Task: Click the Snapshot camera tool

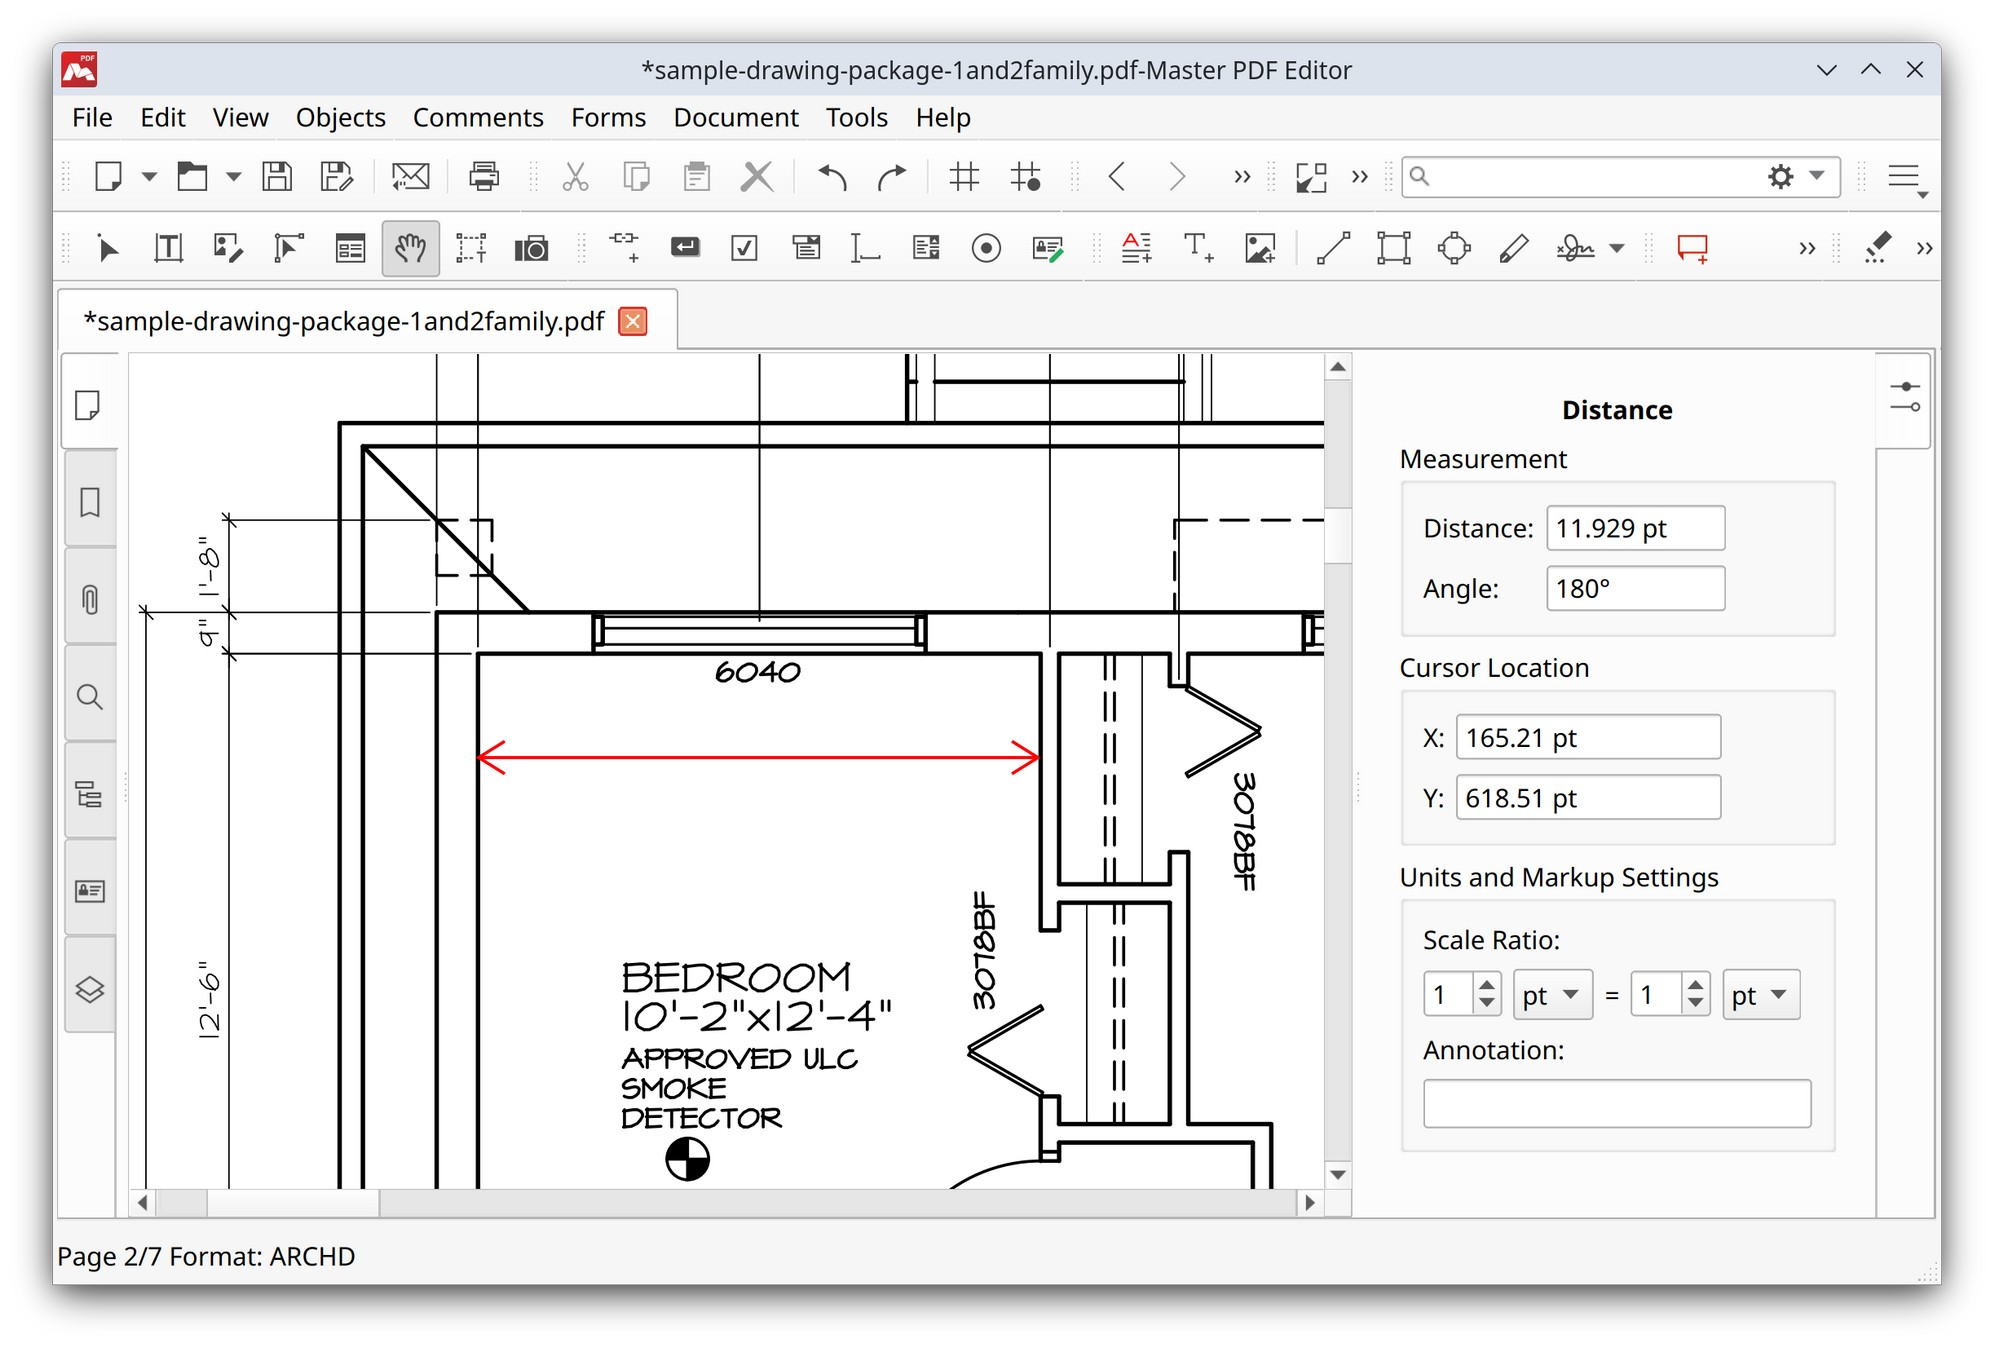Action: coord(531,248)
